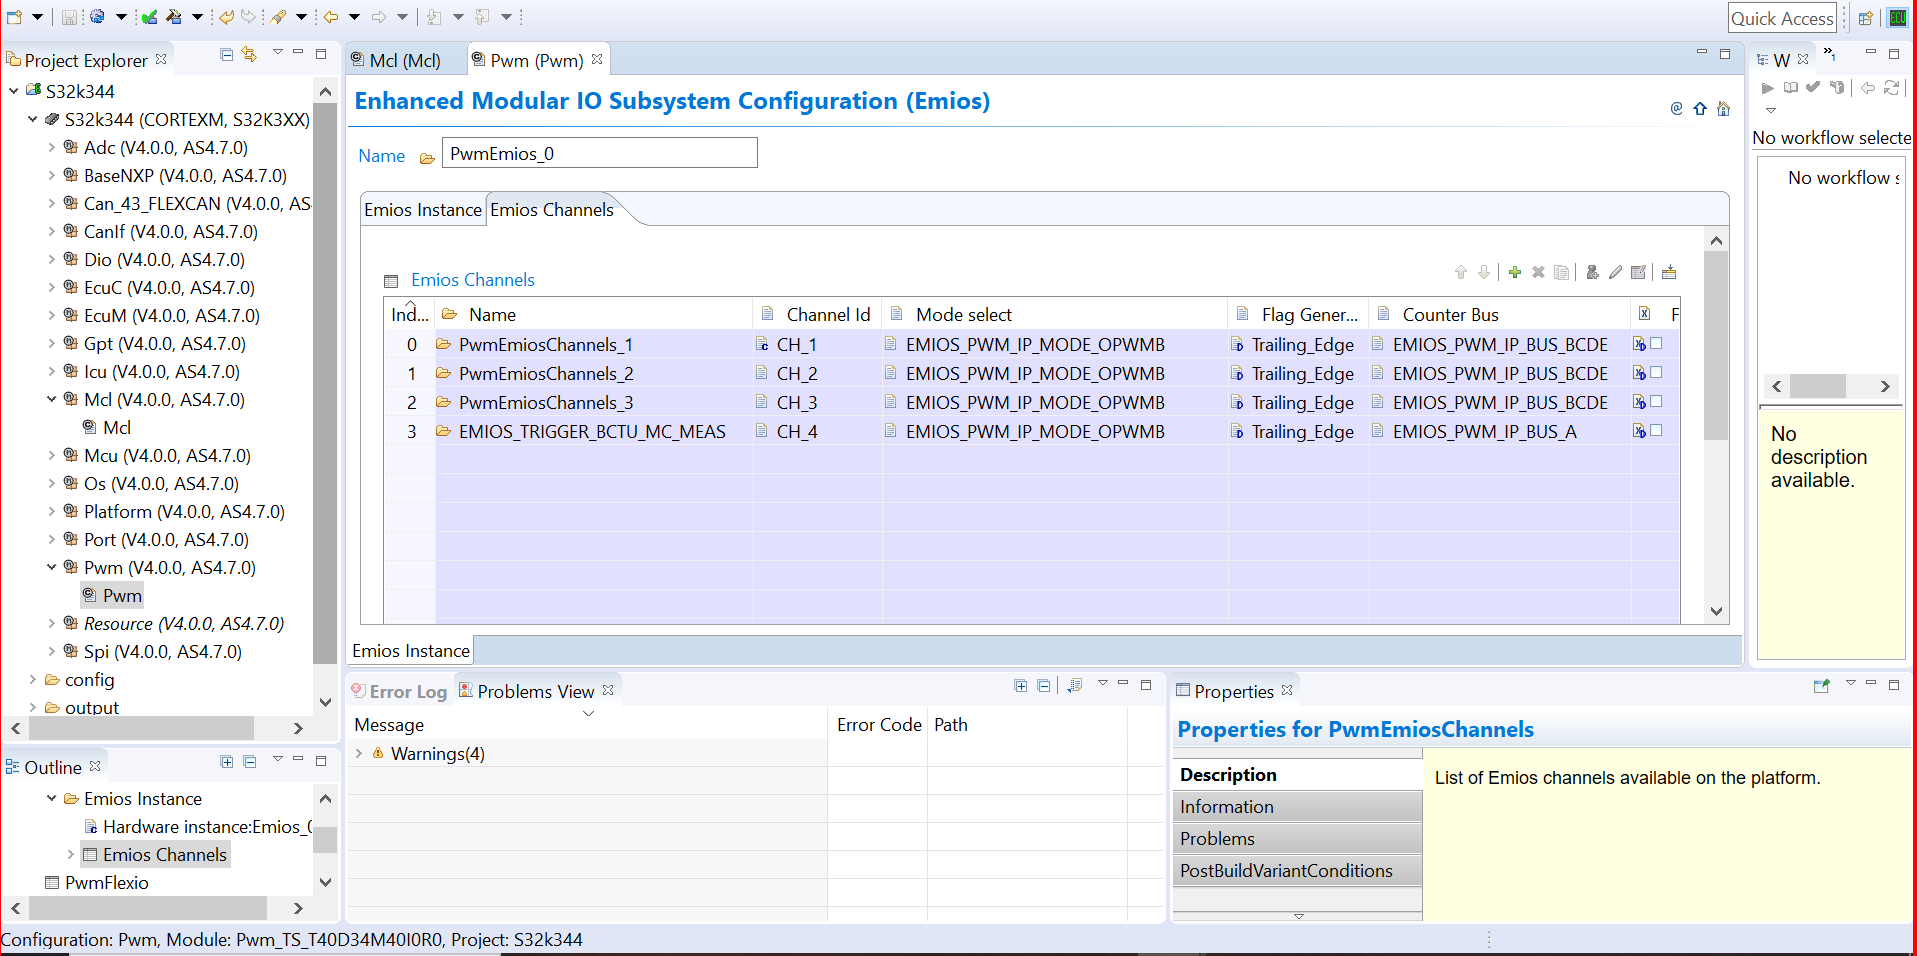Select the PwmEmiosChannels_2 name cell
This screenshot has width=1917, height=956.
pos(594,373)
